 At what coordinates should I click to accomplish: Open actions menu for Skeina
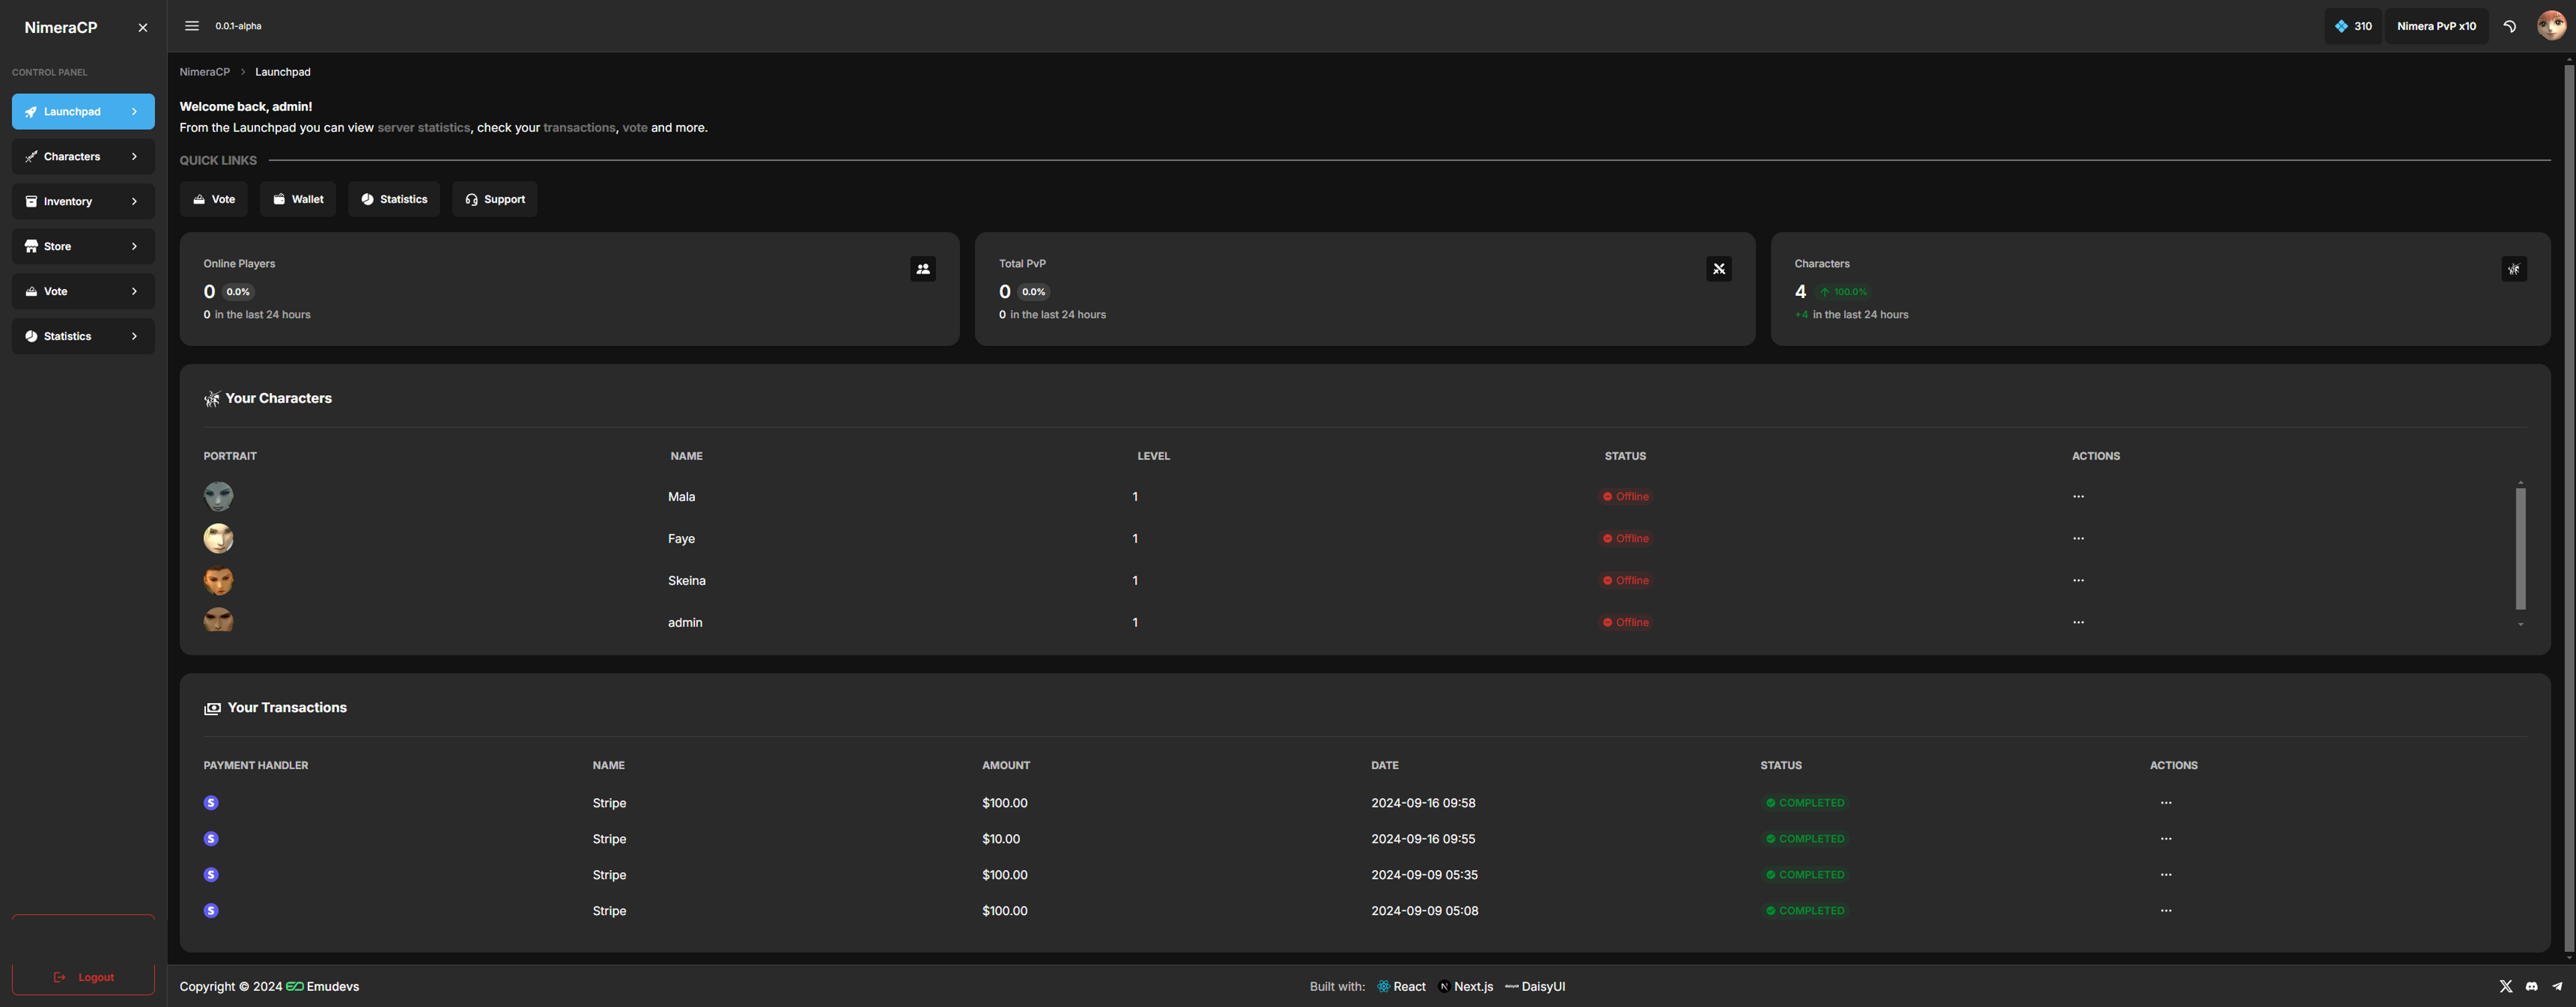click(x=2078, y=580)
